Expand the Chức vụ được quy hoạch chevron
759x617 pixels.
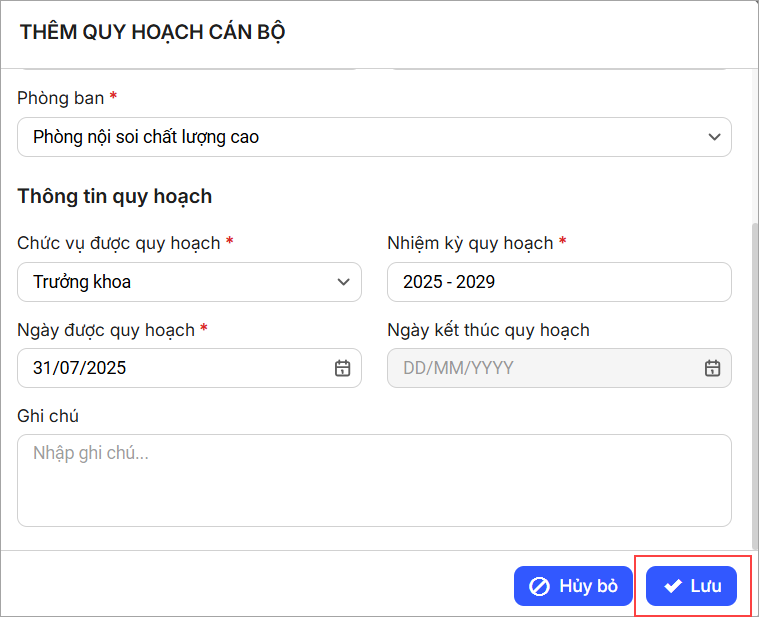point(344,282)
